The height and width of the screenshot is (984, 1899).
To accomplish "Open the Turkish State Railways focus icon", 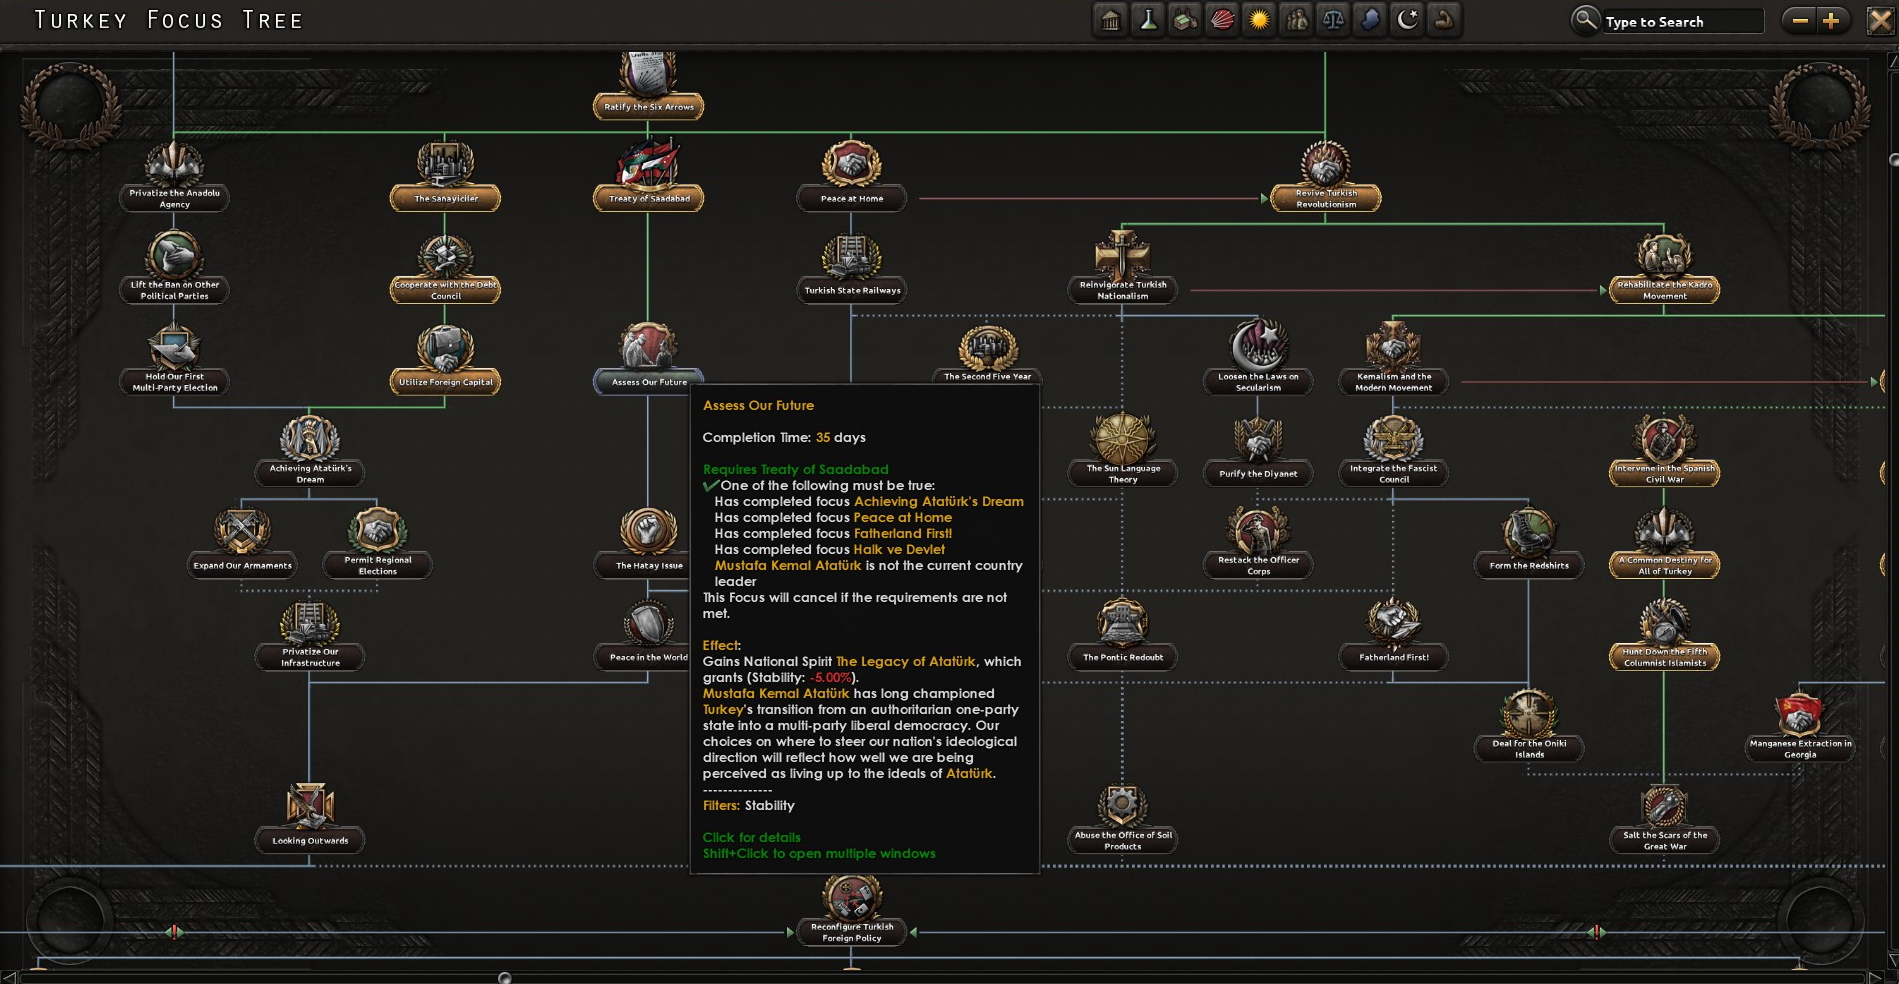I will point(852,257).
